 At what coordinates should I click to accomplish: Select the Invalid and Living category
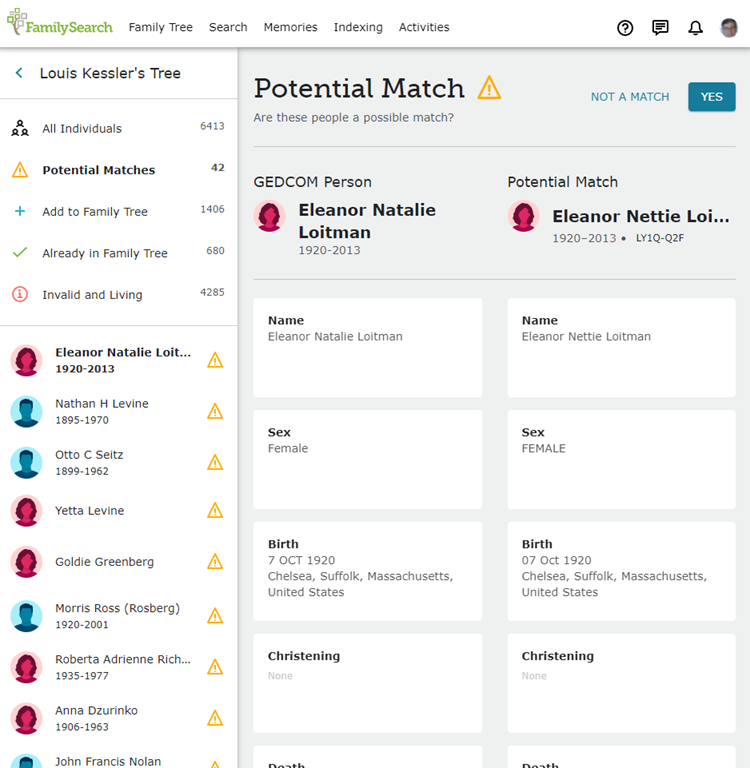tap(119, 294)
